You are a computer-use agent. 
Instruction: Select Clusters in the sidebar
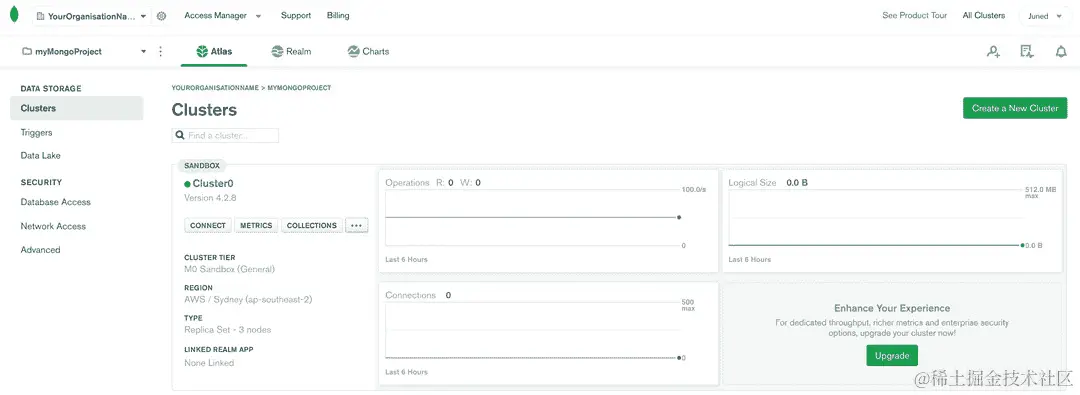(x=76, y=108)
